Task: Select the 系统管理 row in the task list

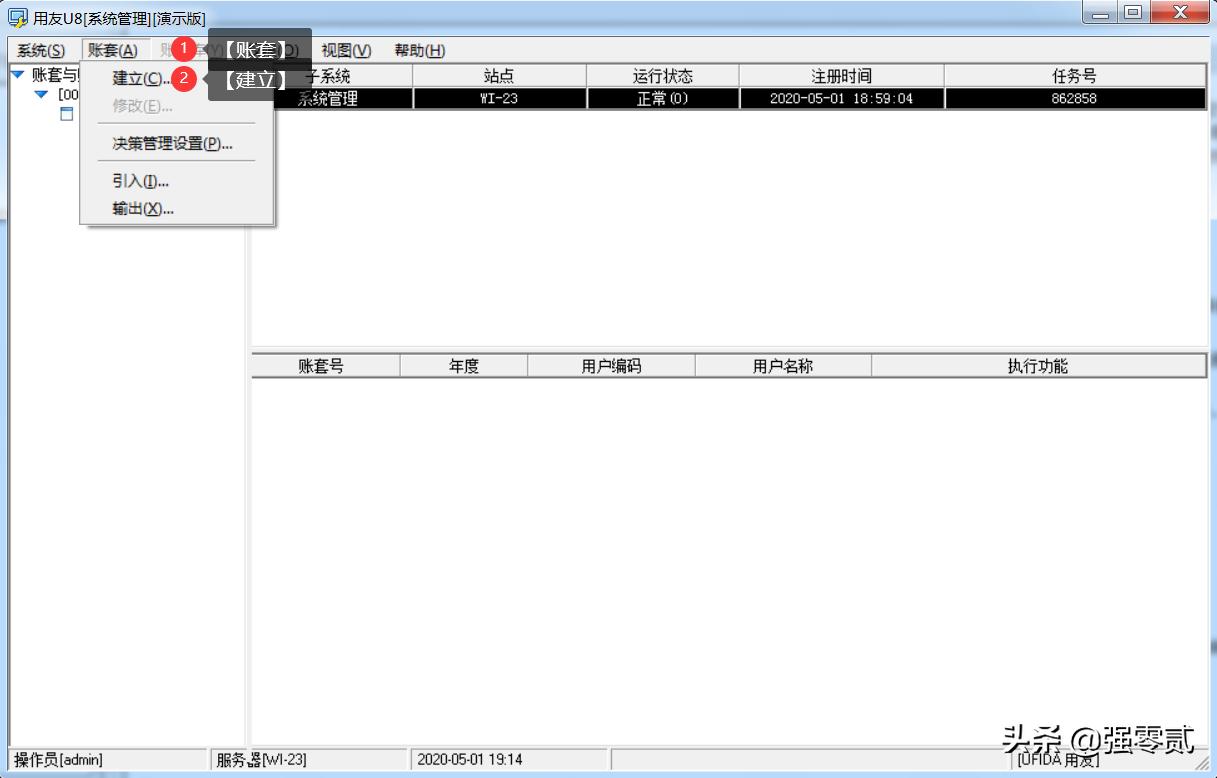Action: (x=330, y=98)
